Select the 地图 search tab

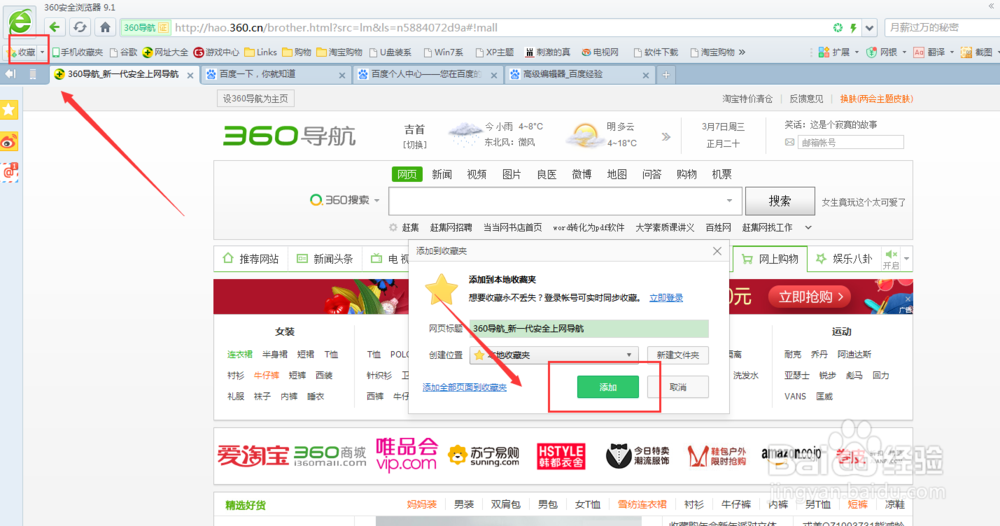pos(617,174)
